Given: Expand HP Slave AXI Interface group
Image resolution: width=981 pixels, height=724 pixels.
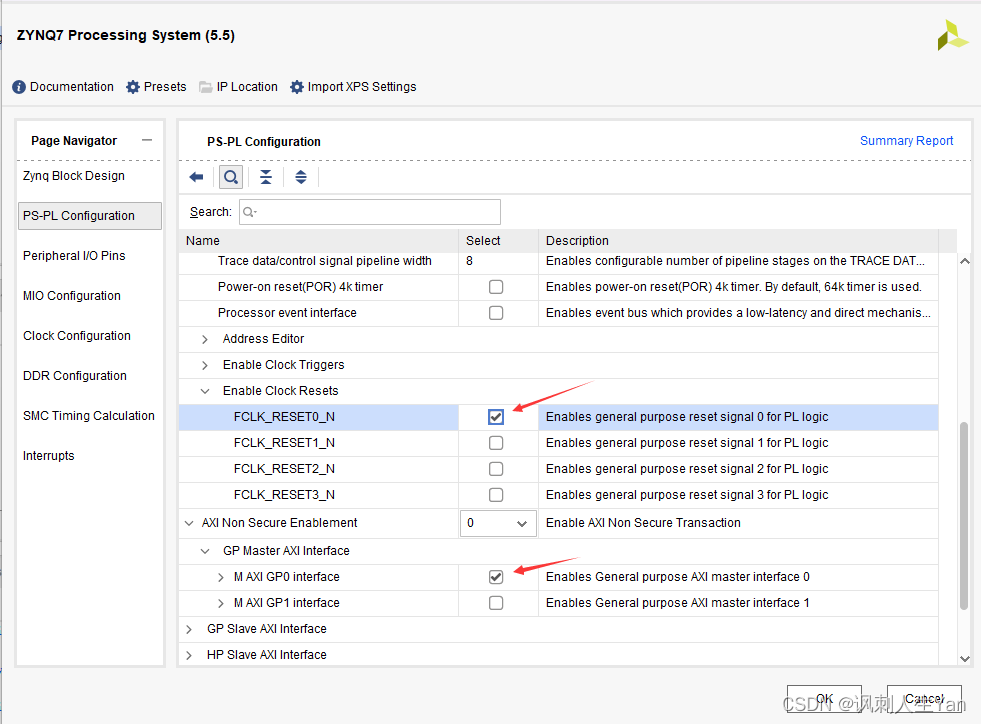Looking at the screenshot, I should click(189, 655).
